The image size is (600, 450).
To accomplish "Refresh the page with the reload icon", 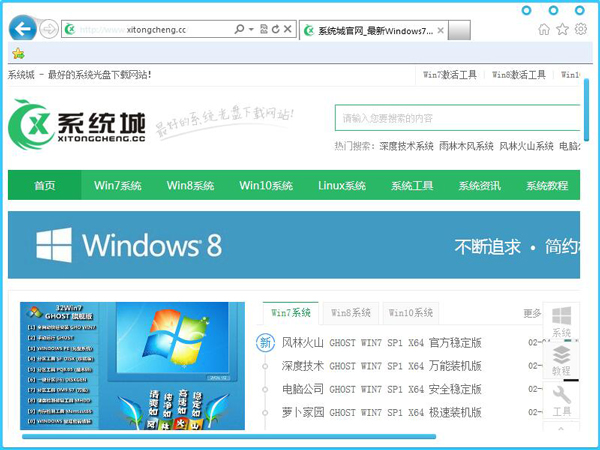I will coord(276,29).
